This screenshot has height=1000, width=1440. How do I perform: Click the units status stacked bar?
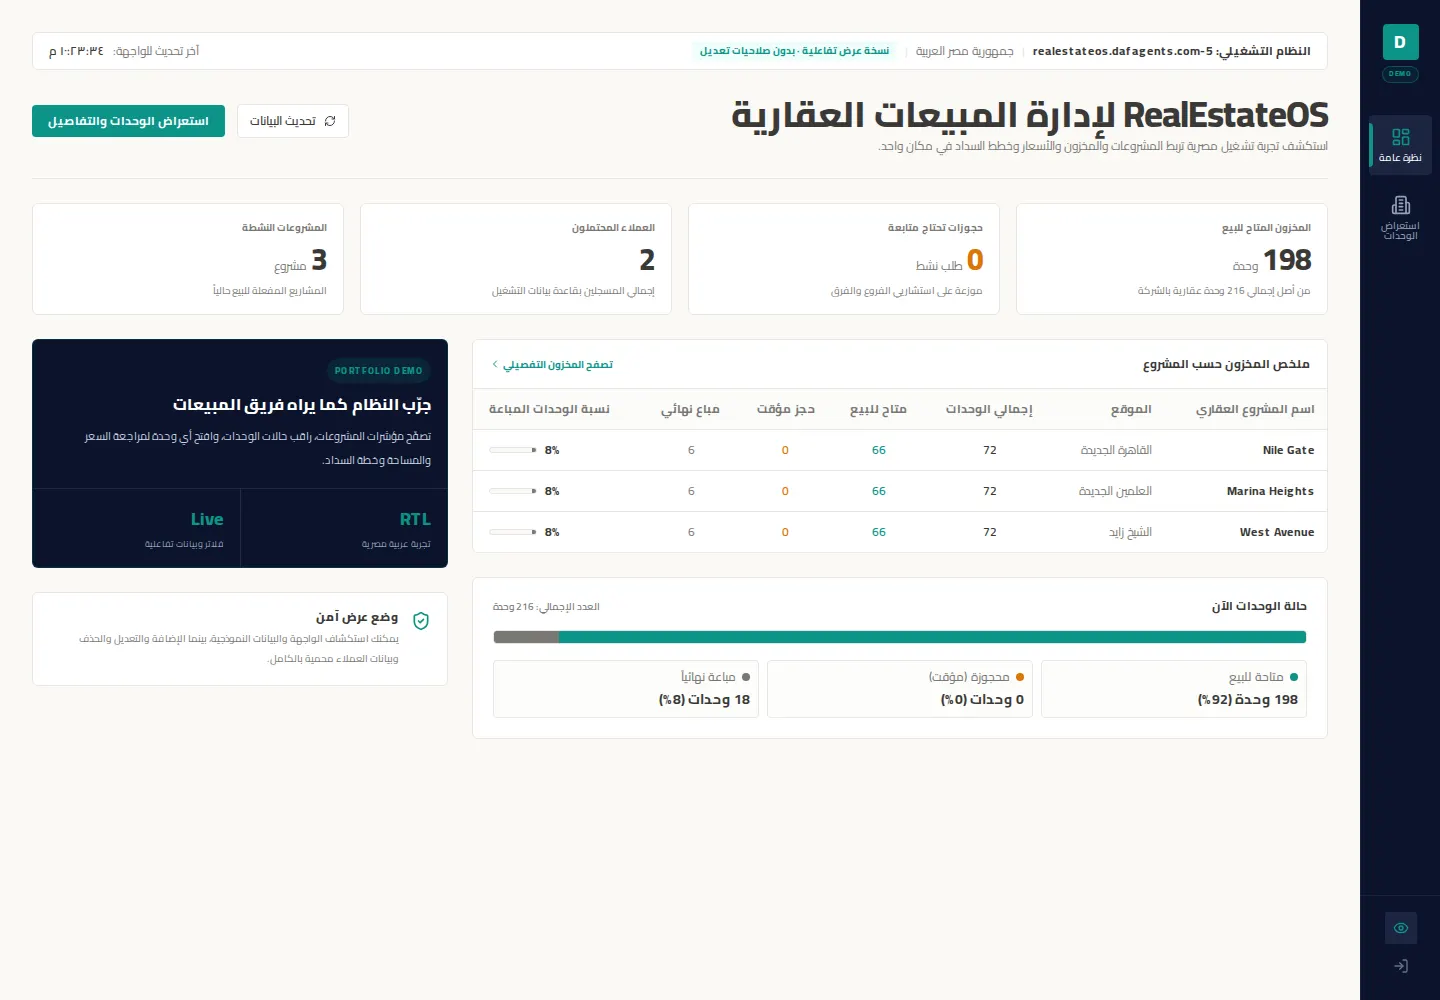(900, 637)
